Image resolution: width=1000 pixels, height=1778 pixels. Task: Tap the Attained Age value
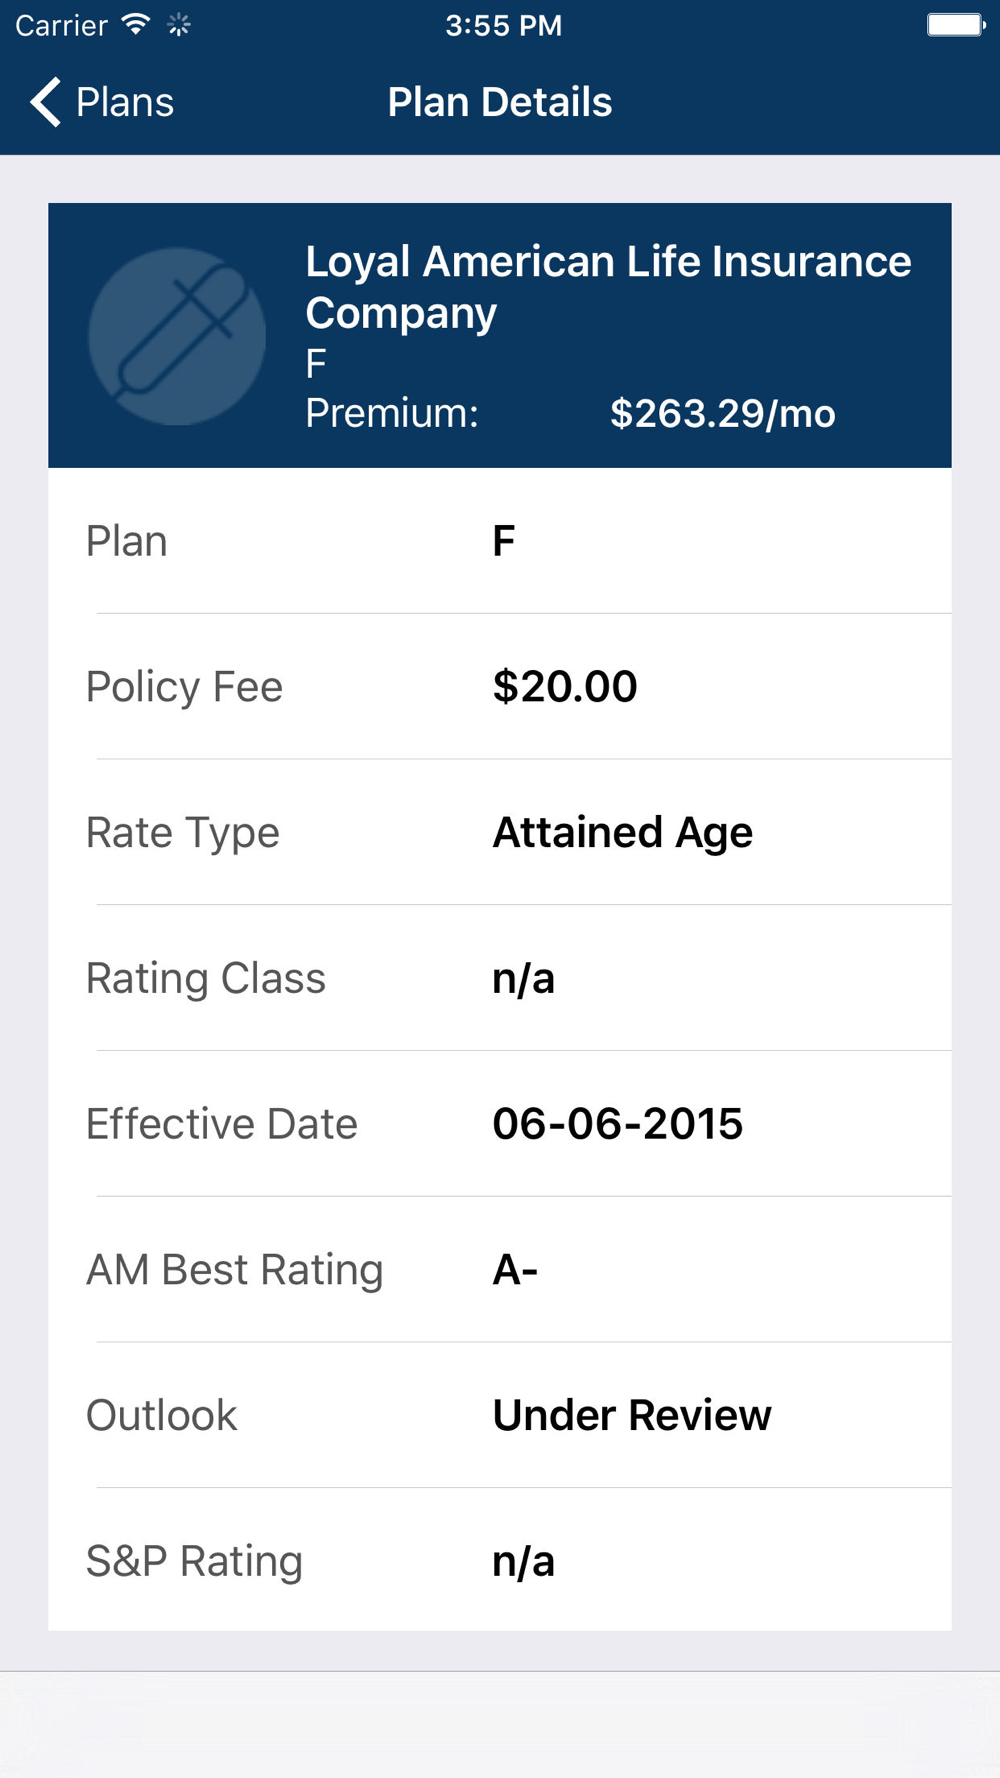[622, 833]
